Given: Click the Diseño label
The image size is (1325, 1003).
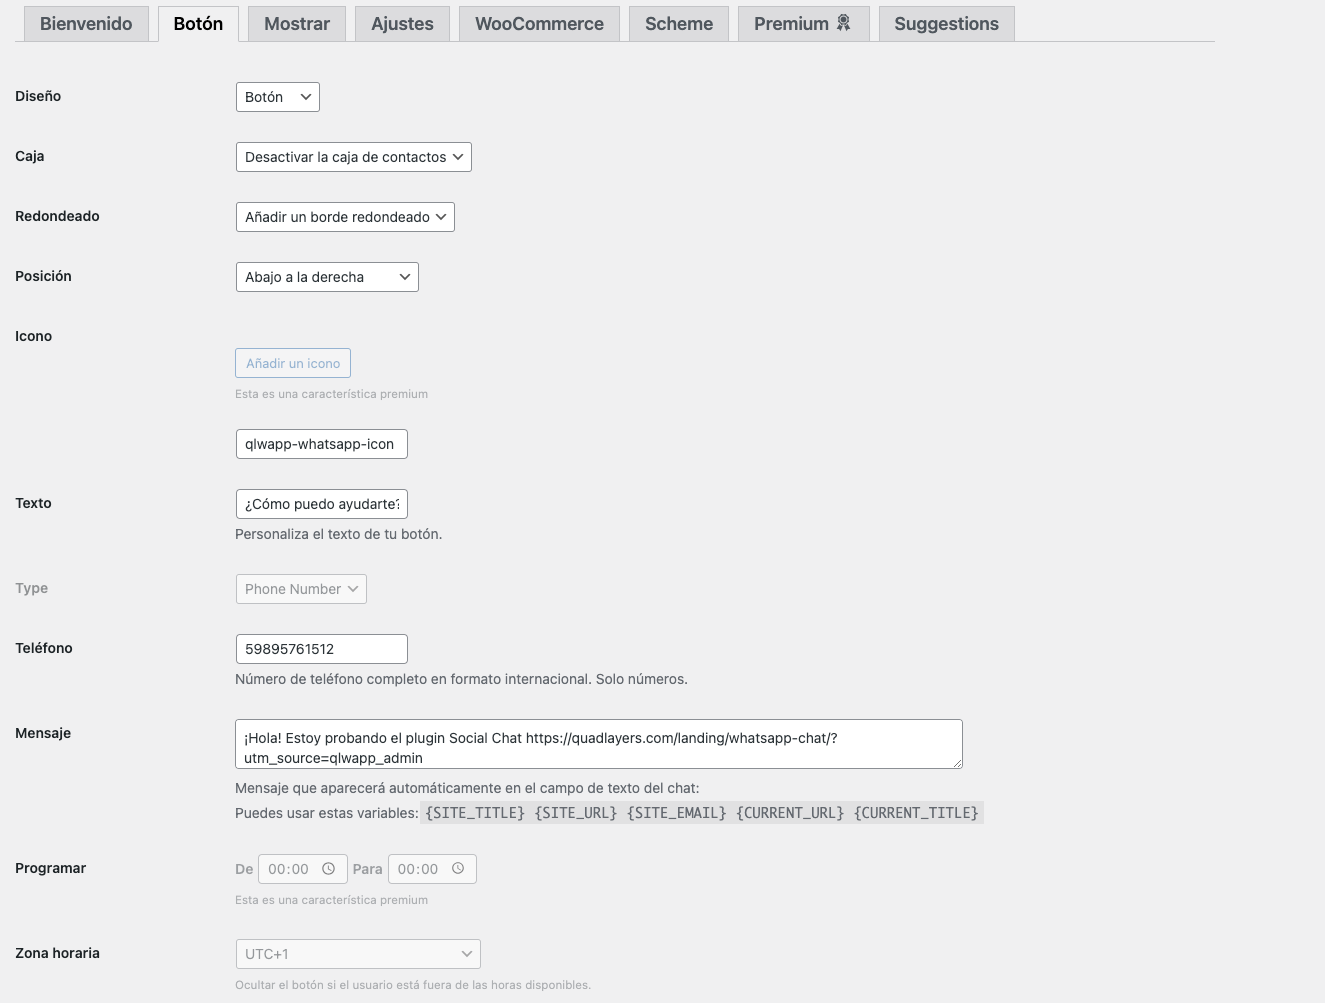Looking at the screenshot, I should (x=38, y=96).
